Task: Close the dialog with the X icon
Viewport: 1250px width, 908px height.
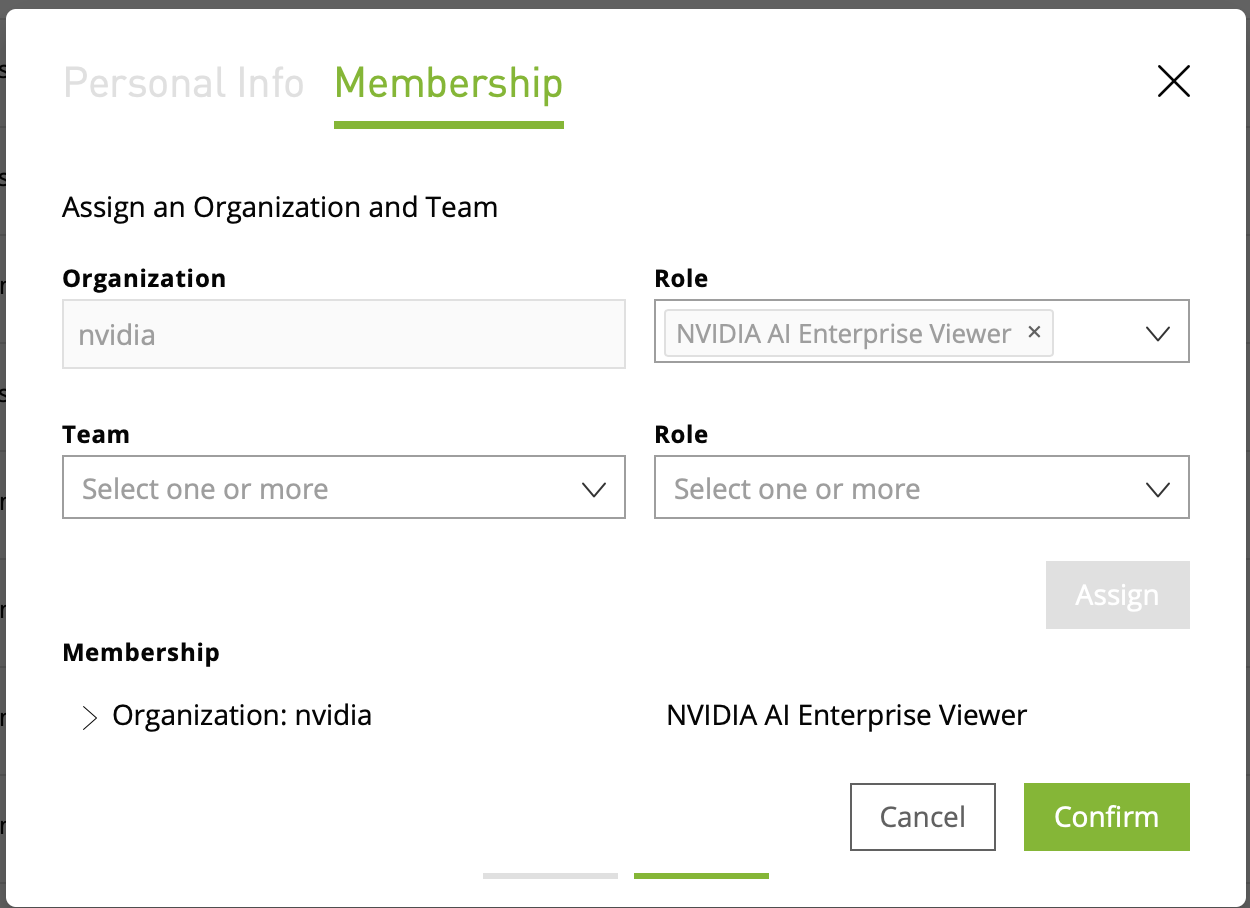Action: (x=1173, y=81)
